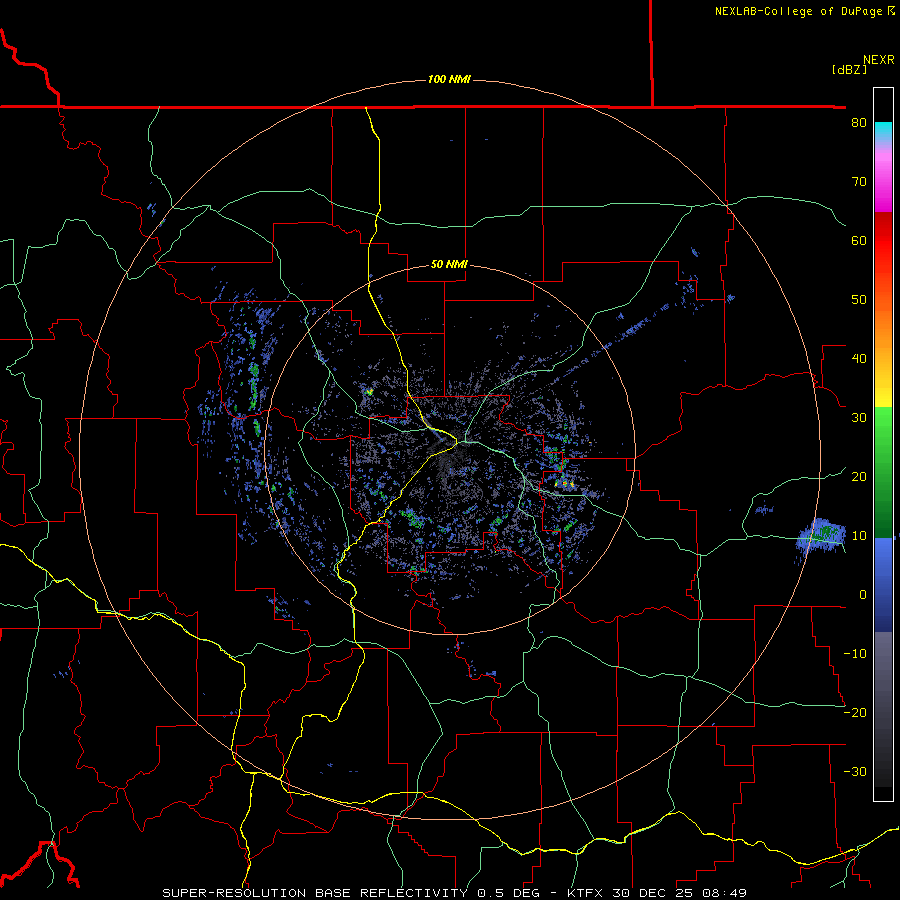Click the radar site center where highways converge
The width and height of the screenshot is (900, 900).
pyautogui.click(x=458, y=442)
